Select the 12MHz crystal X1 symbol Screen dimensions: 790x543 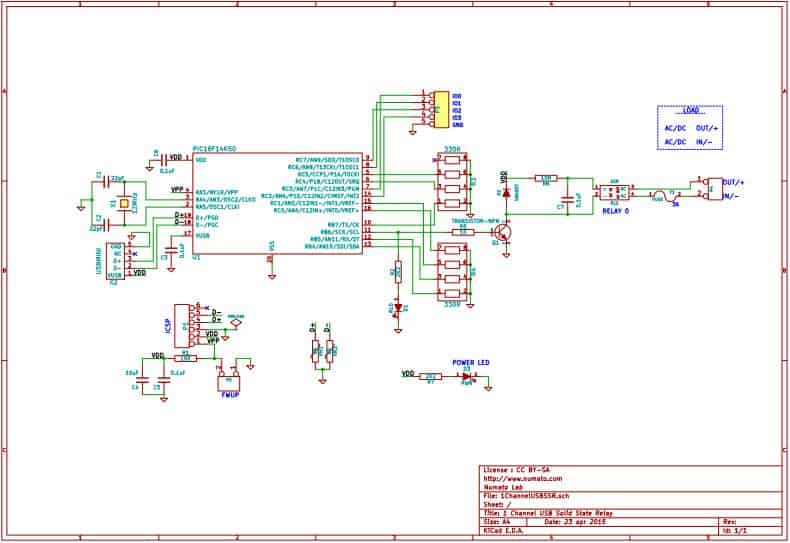click(123, 203)
